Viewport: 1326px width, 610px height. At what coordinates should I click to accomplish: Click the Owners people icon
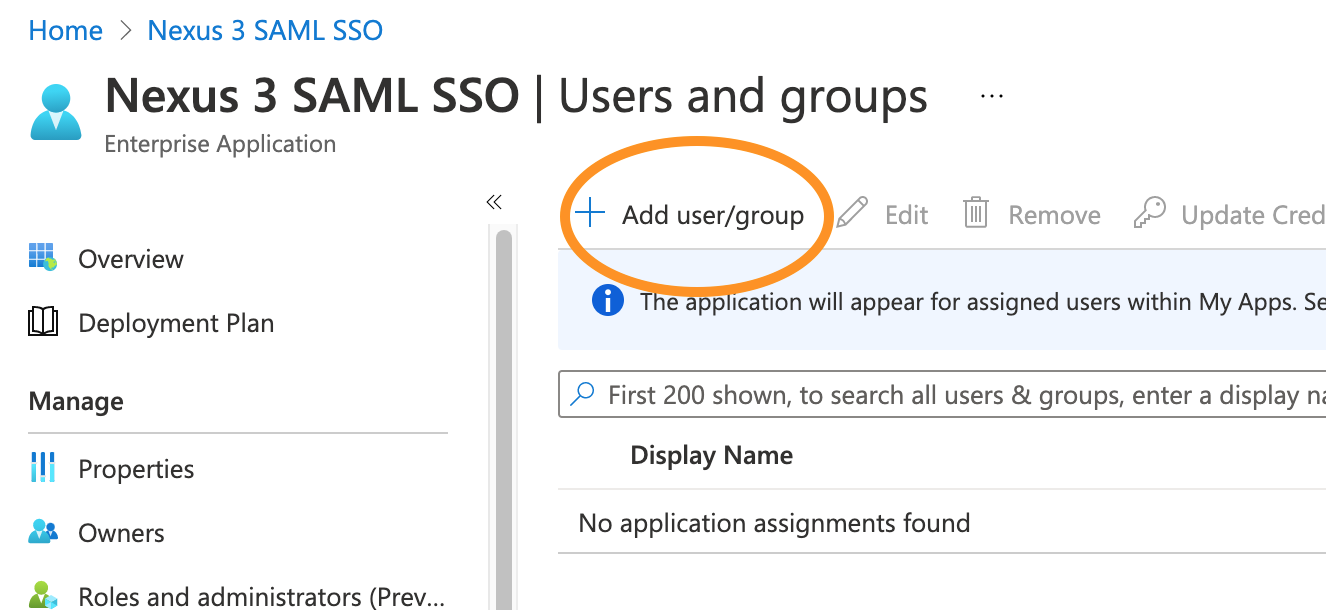click(43, 532)
